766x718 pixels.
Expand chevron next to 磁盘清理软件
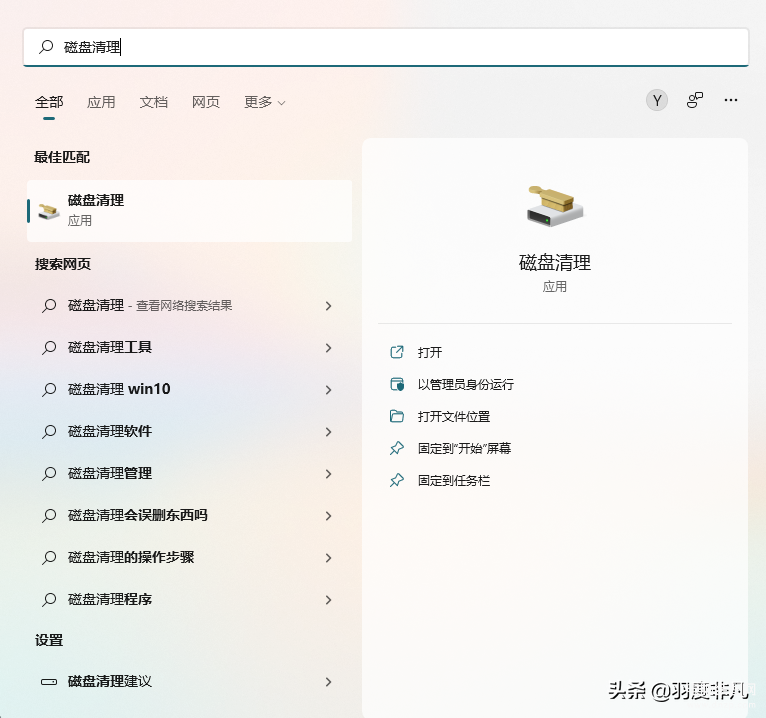pyautogui.click(x=328, y=432)
